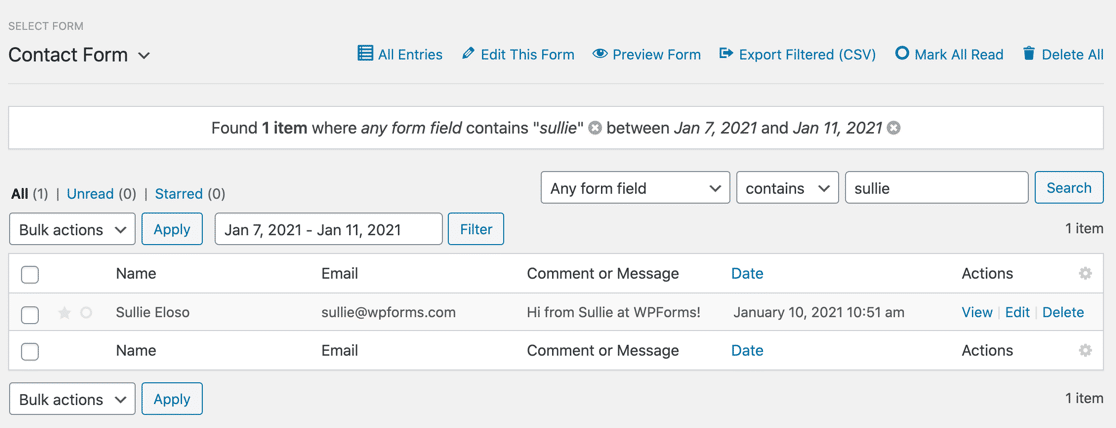
Task: Show Unread entries tab
Action: (x=90, y=194)
